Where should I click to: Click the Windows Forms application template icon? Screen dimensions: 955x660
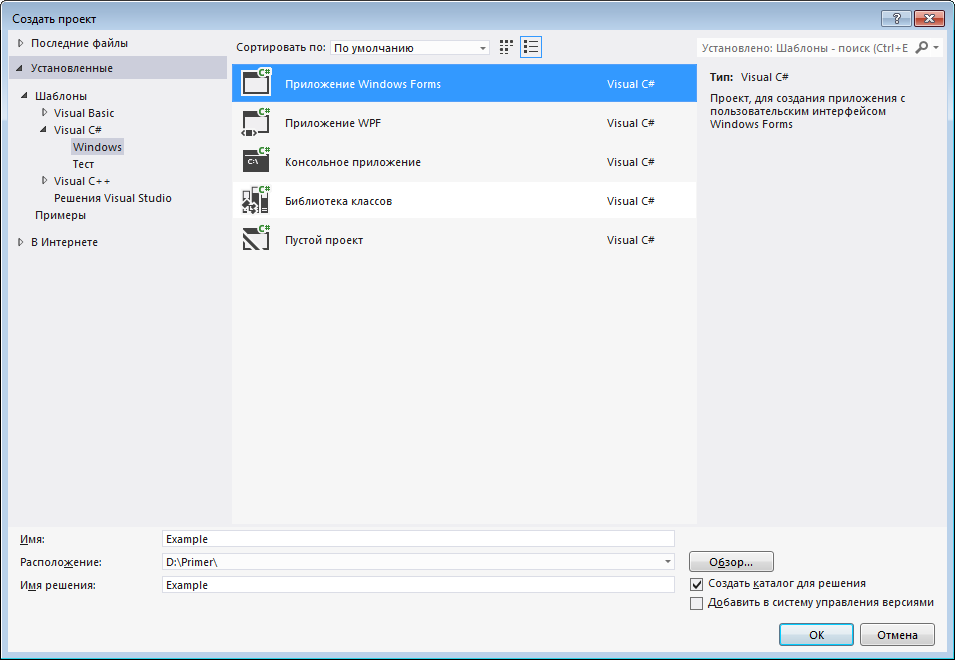point(256,82)
